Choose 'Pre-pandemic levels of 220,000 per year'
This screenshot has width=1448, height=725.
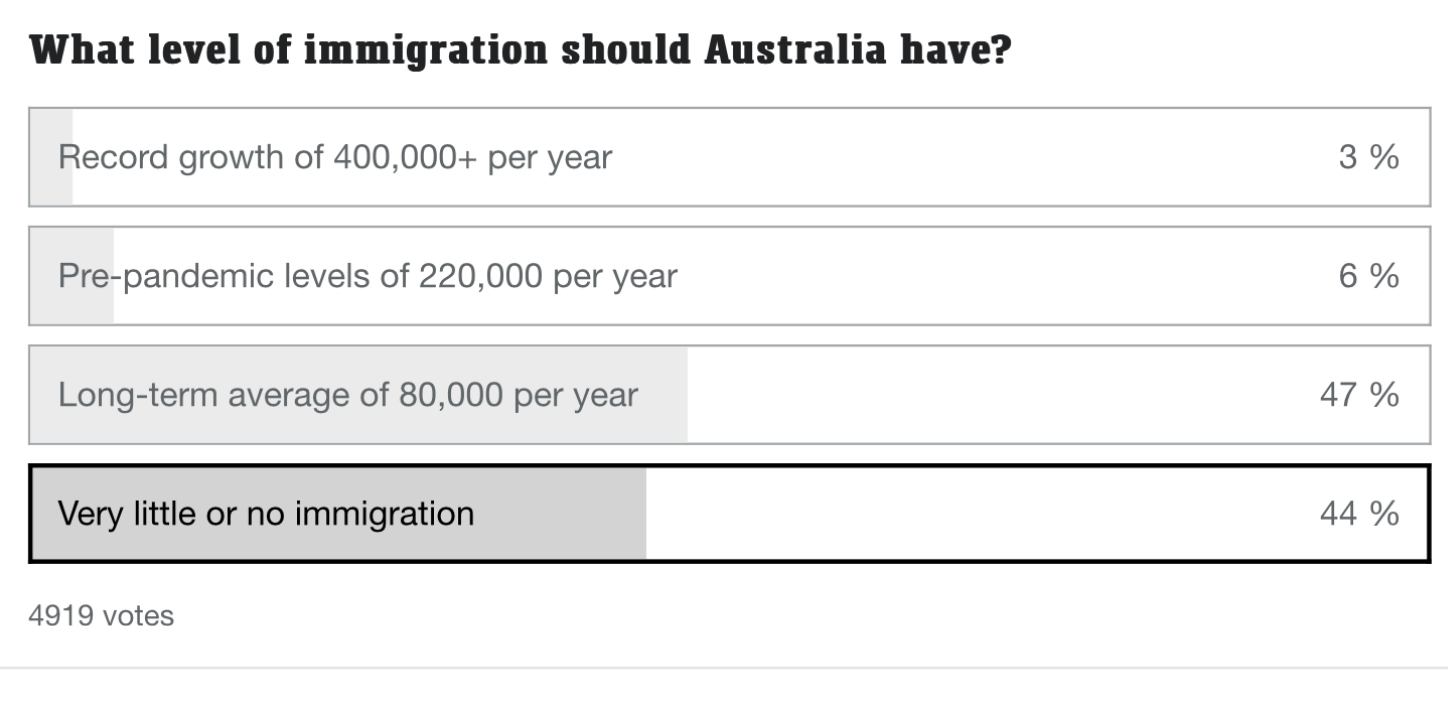coord(729,276)
